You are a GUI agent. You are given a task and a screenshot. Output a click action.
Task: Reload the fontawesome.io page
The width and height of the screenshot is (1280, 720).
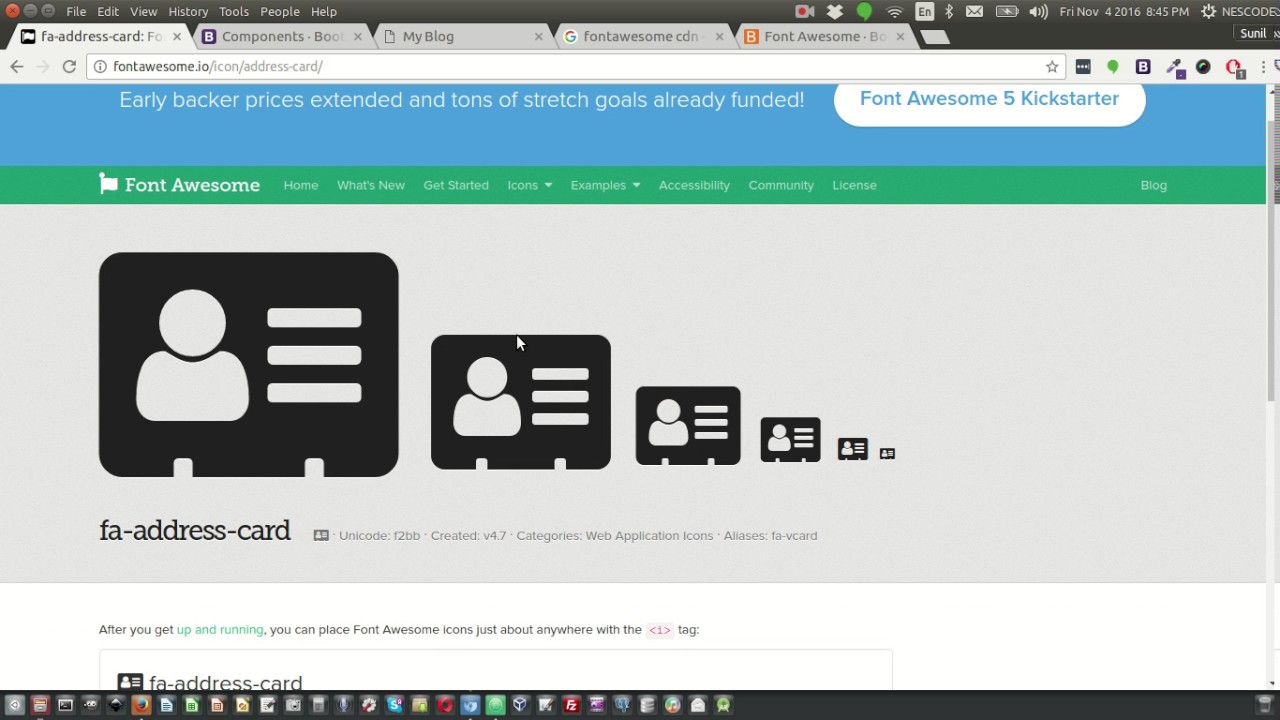click(69, 66)
